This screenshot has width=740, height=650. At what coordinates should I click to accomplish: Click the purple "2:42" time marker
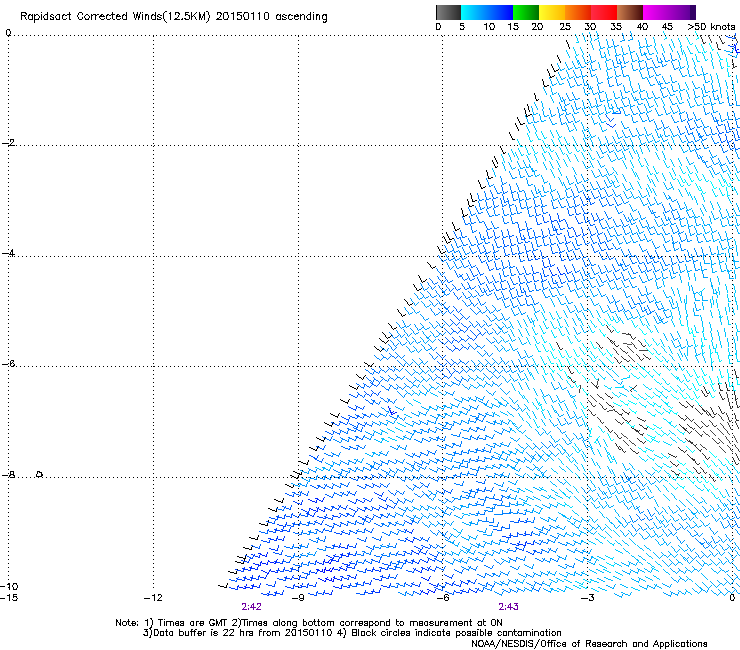click(x=252, y=607)
